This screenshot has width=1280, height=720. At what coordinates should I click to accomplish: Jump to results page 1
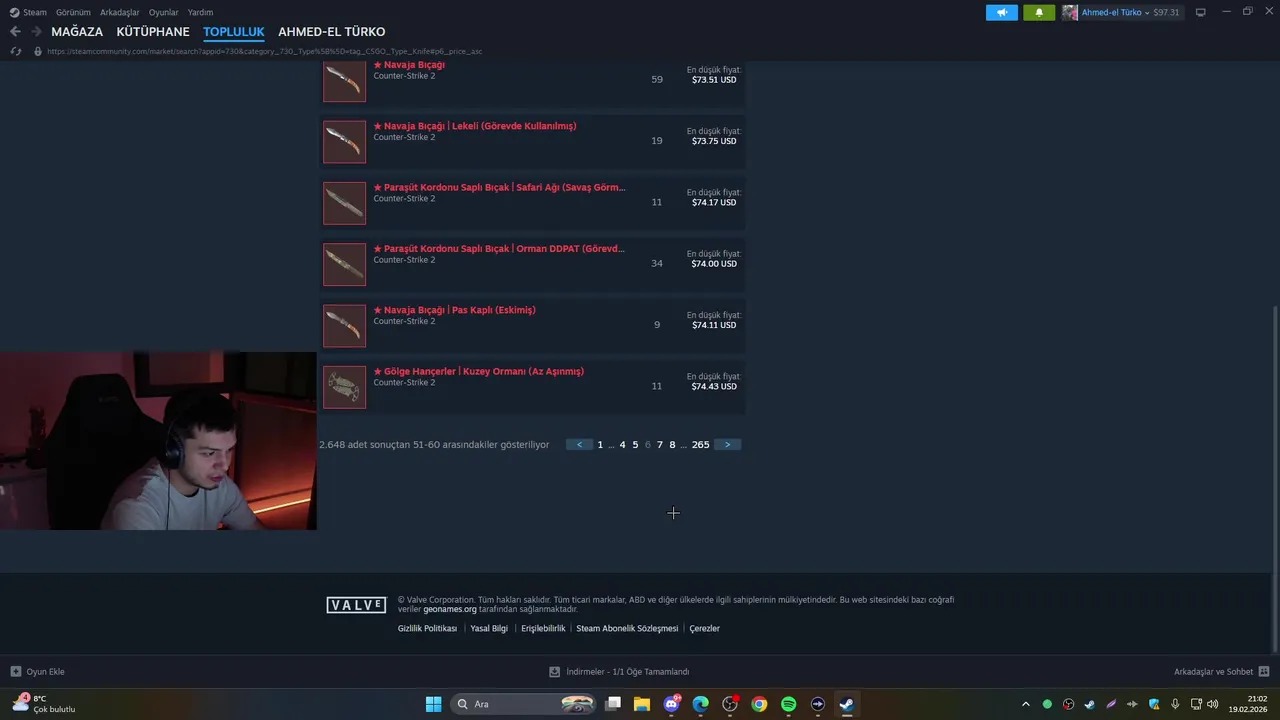click(x=600, y=445)
